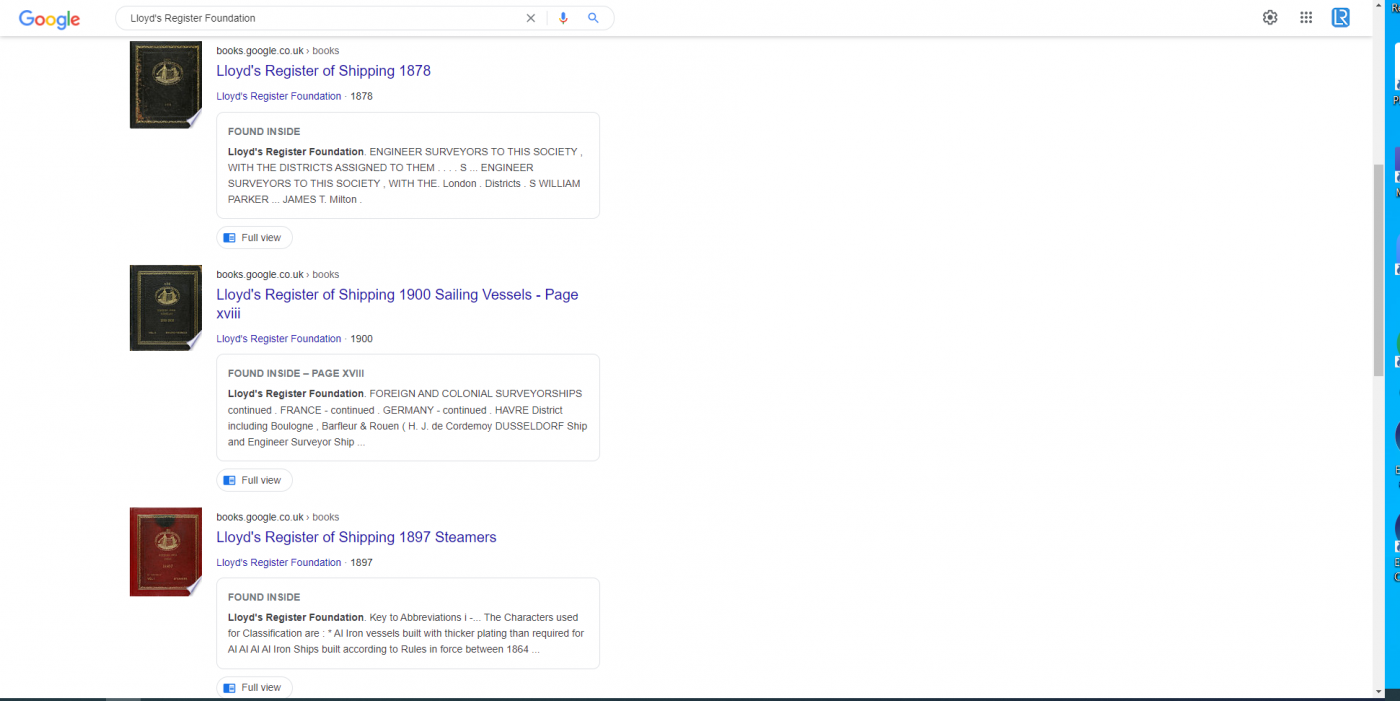Start voice search with the microphone icon

(x=563, y=18)
